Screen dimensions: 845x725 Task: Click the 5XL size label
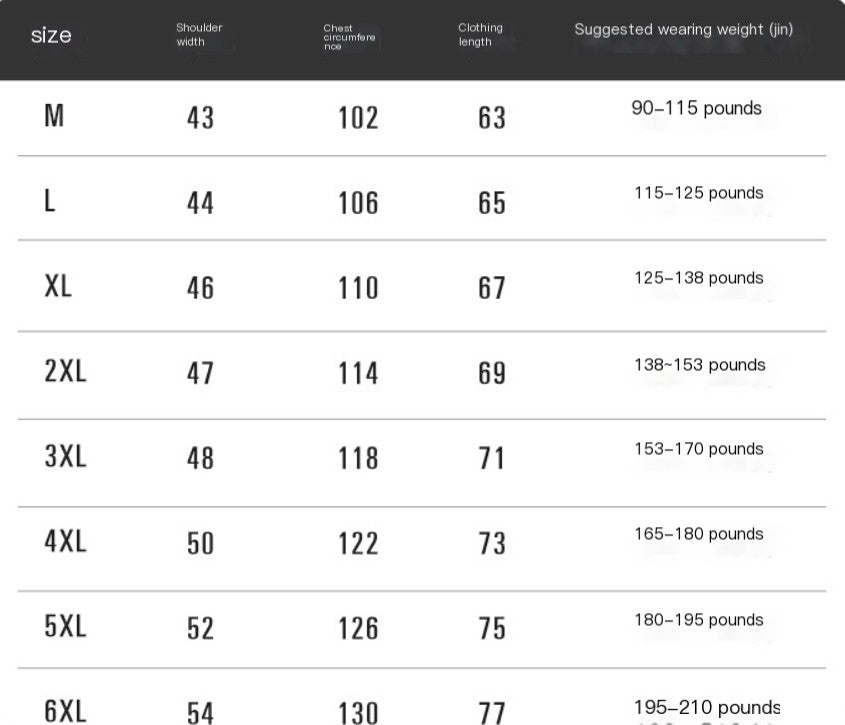(65, 627)
